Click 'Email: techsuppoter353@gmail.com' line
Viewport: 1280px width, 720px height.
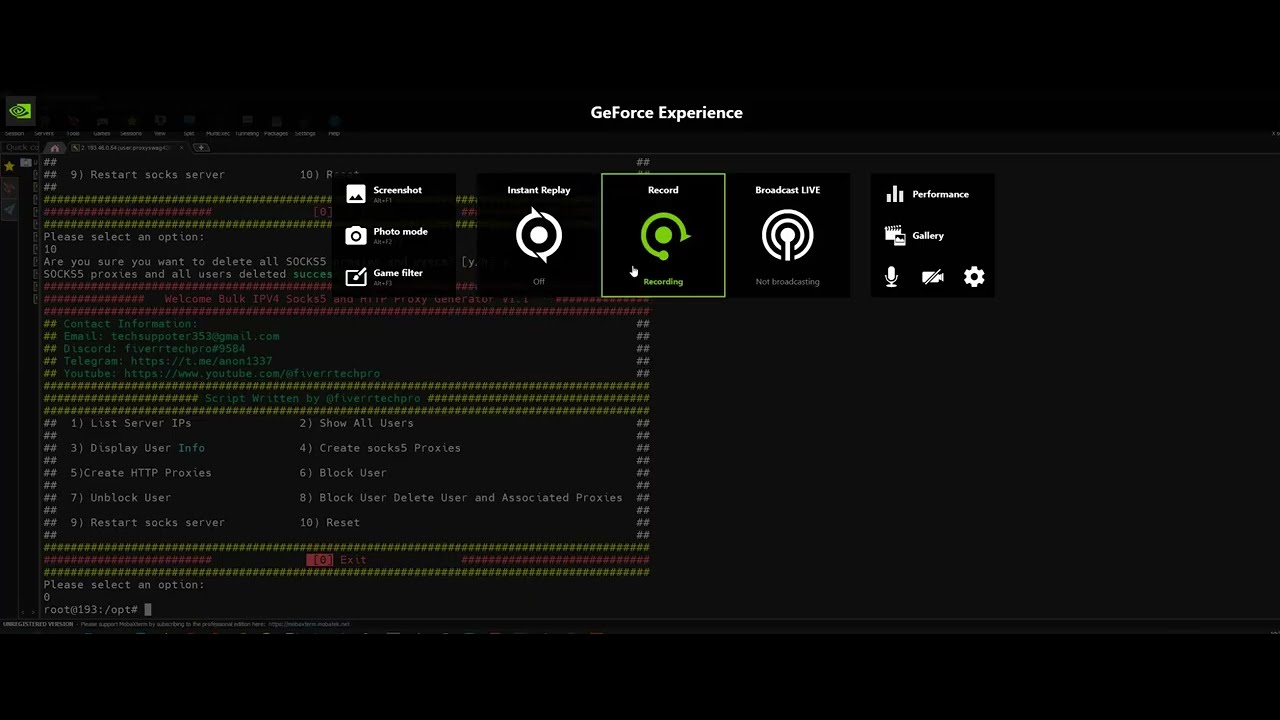click(x=171, y=336)
